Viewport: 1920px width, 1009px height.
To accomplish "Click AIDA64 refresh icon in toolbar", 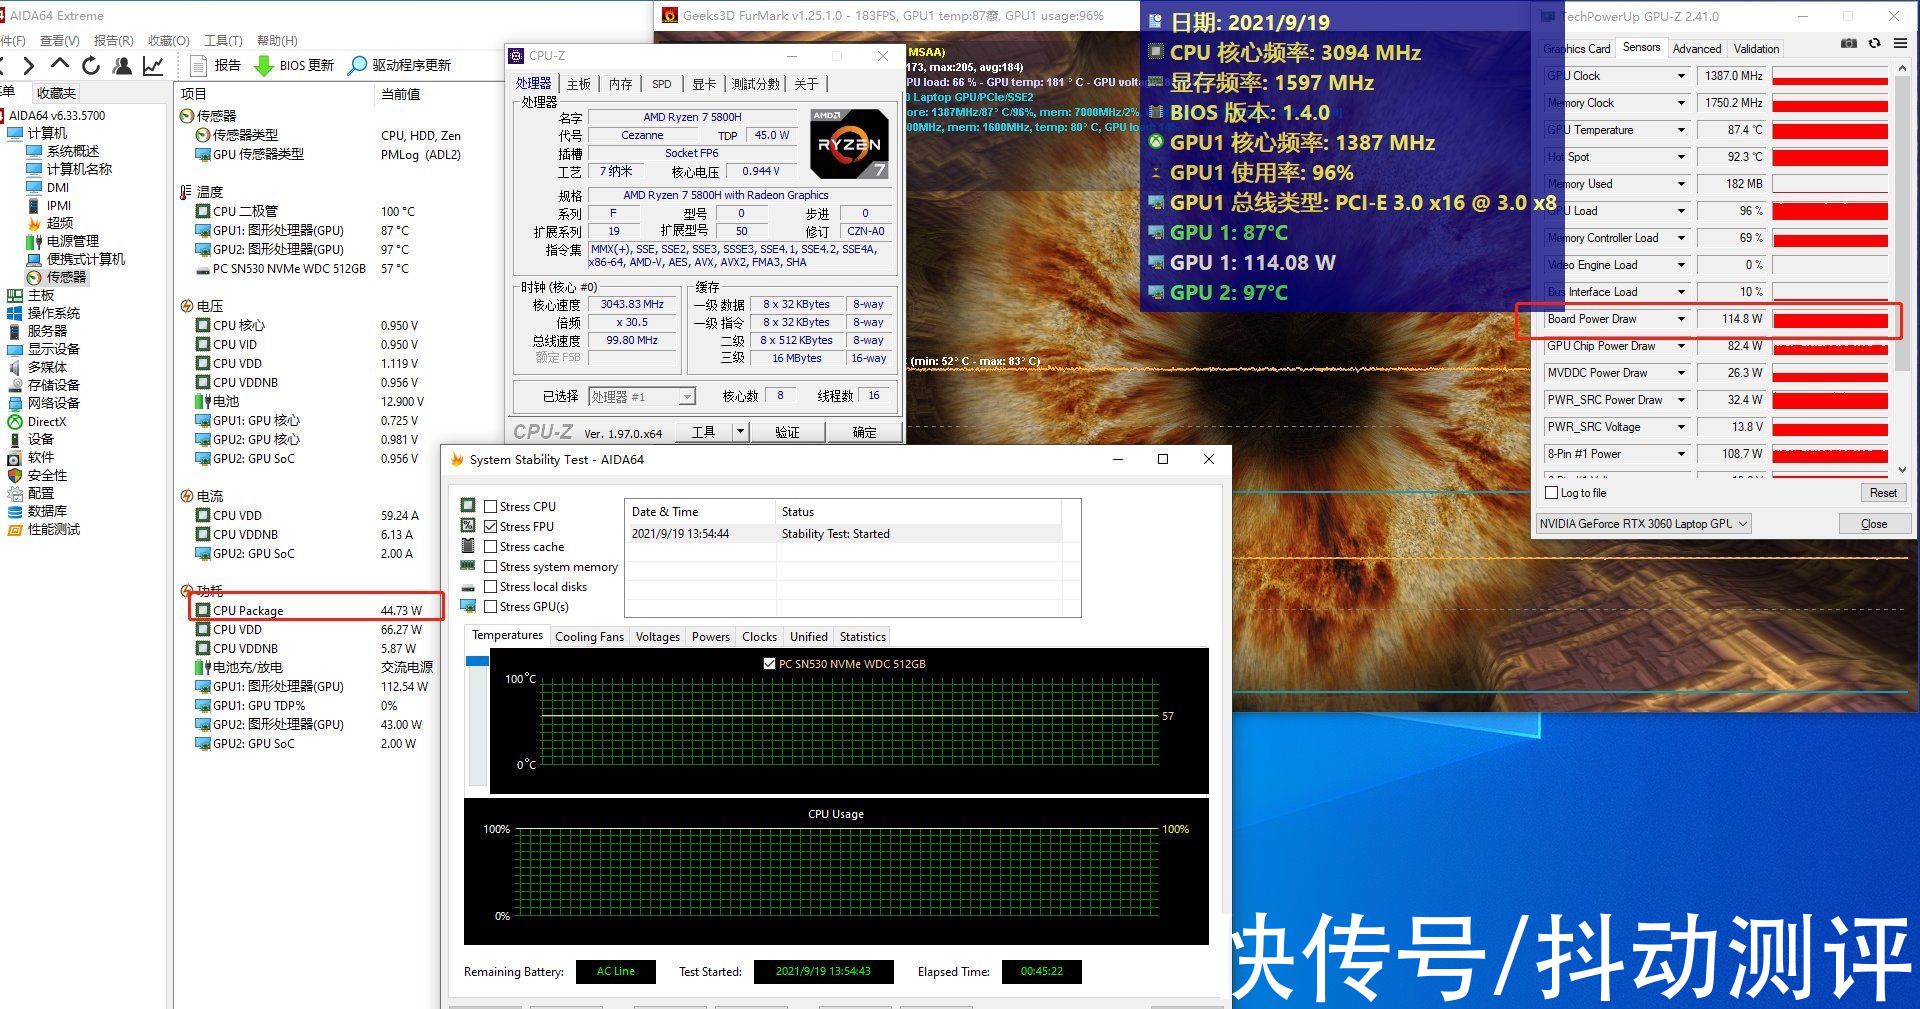I will (91, 66).
